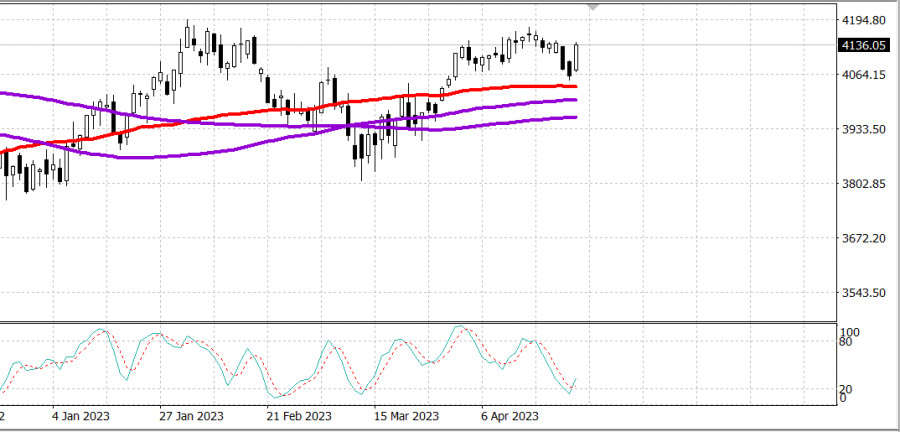This screenshot has height=432, width=900.
Task: Click the 4064.15 price axis label
Action: pos(864,75)
